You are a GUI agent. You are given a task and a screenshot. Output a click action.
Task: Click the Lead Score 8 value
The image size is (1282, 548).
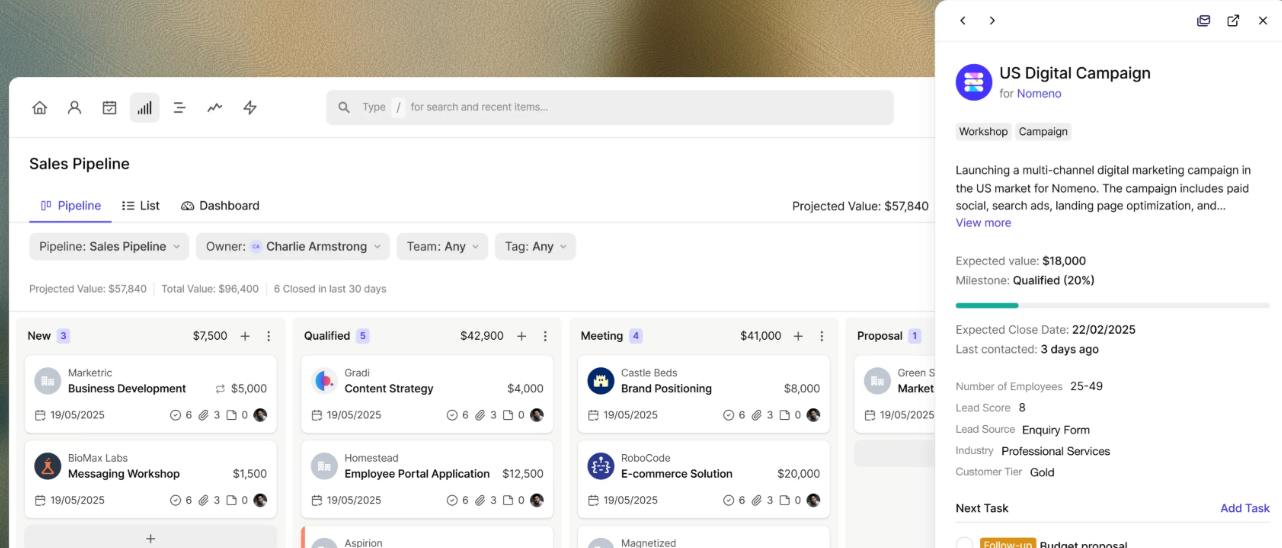(1022, 408)
